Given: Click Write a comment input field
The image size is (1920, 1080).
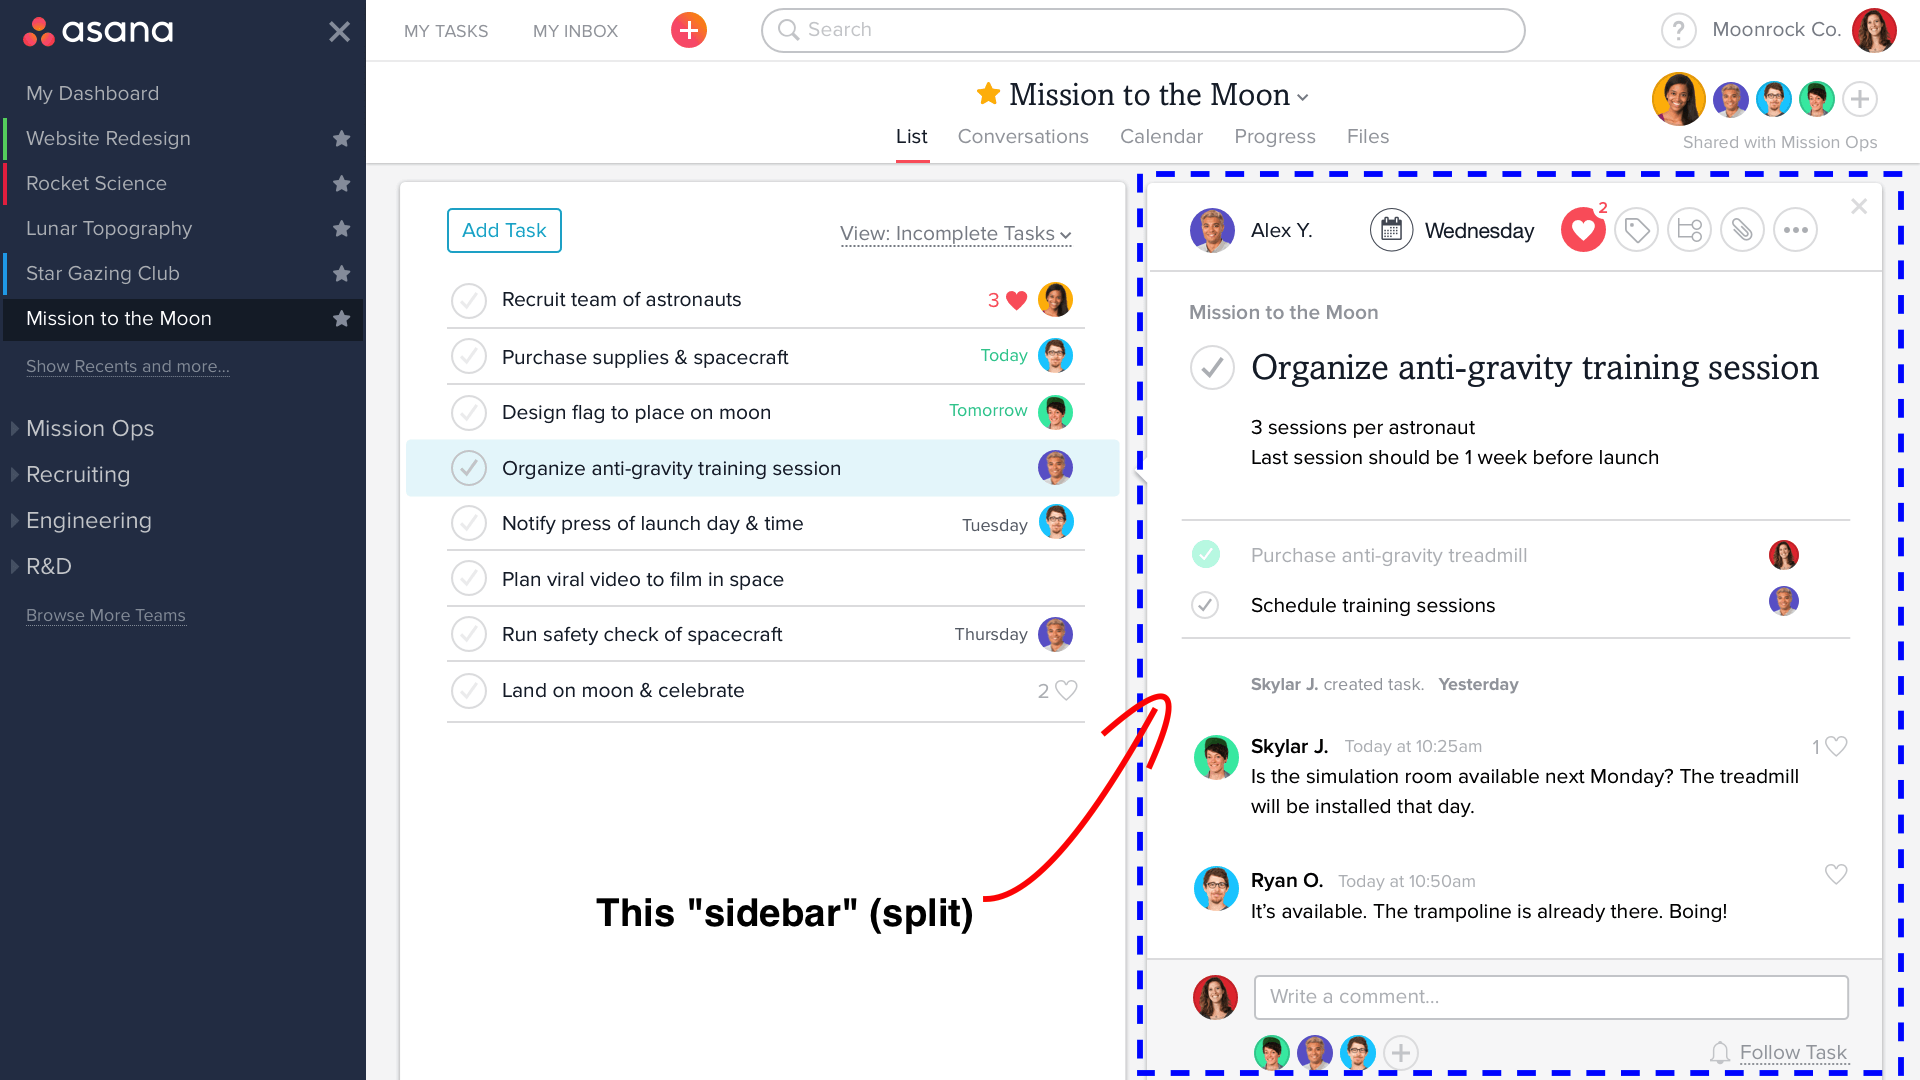Looking at the screenshot, I should [x=1549, y=997].
